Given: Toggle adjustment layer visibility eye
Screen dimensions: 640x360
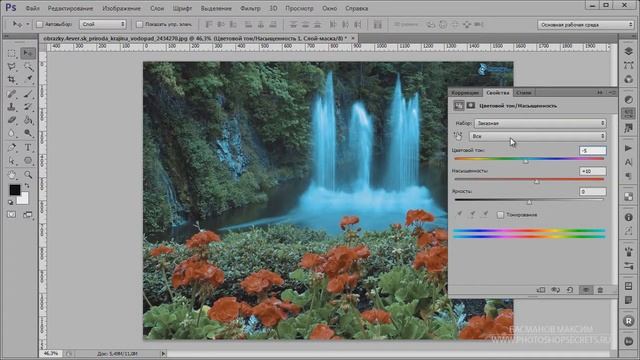Looking at the screenshot, I should point(586,290).
